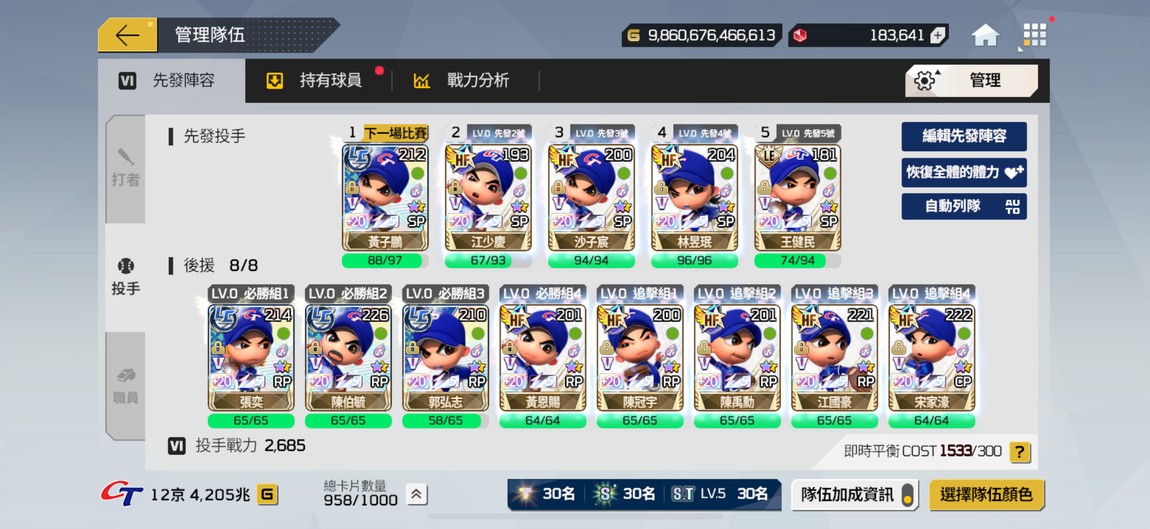Select the 打者 batter sidebar tab
1150x529 pixels.
point(125,169)
